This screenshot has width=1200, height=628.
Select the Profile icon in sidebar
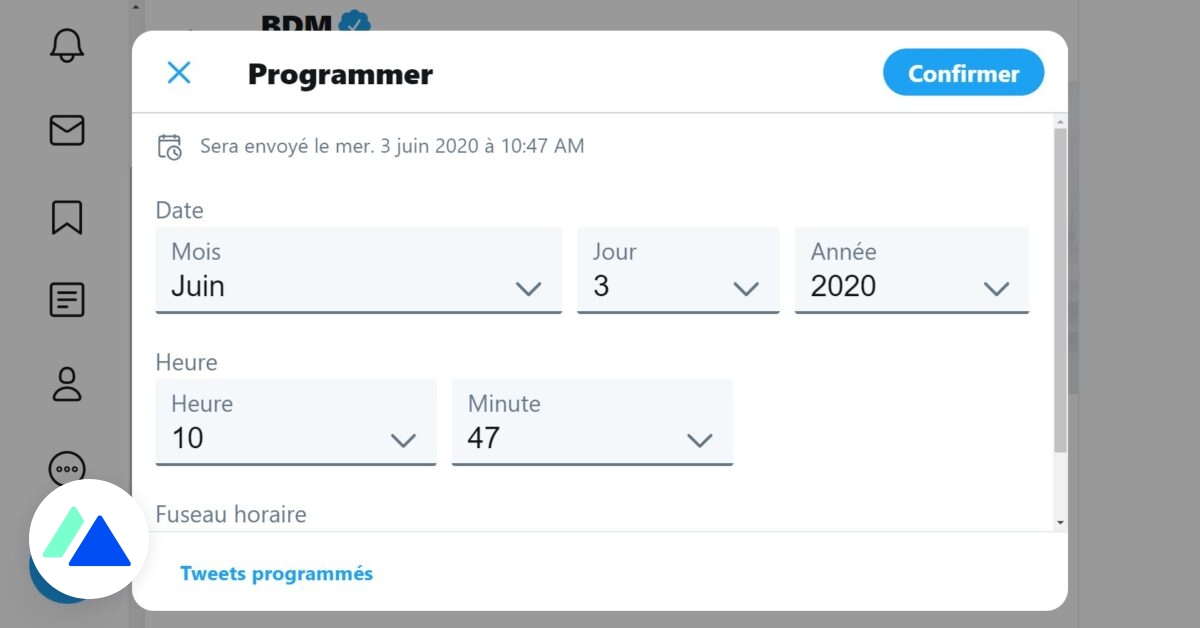point(66,384)
